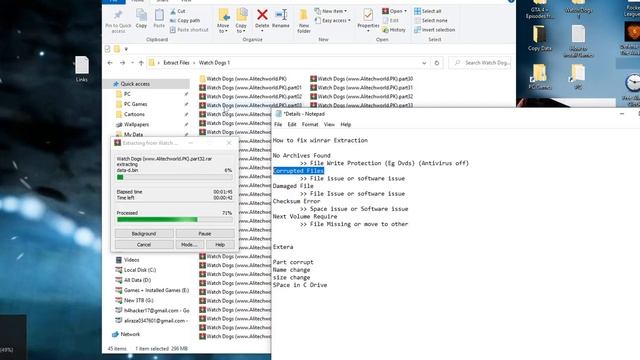
Task: Expand the Easy access dropdown
Action: coord(333,20)
